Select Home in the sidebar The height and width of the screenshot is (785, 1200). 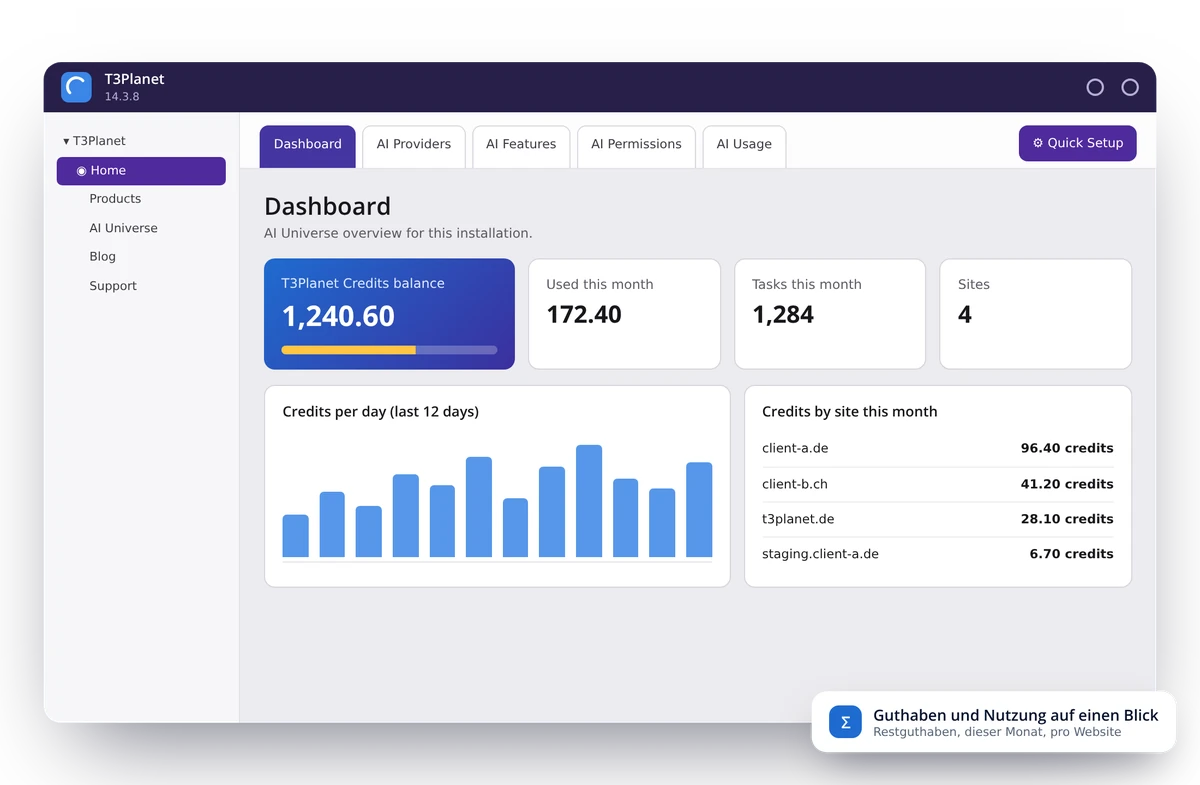click(x=141, y=171)
